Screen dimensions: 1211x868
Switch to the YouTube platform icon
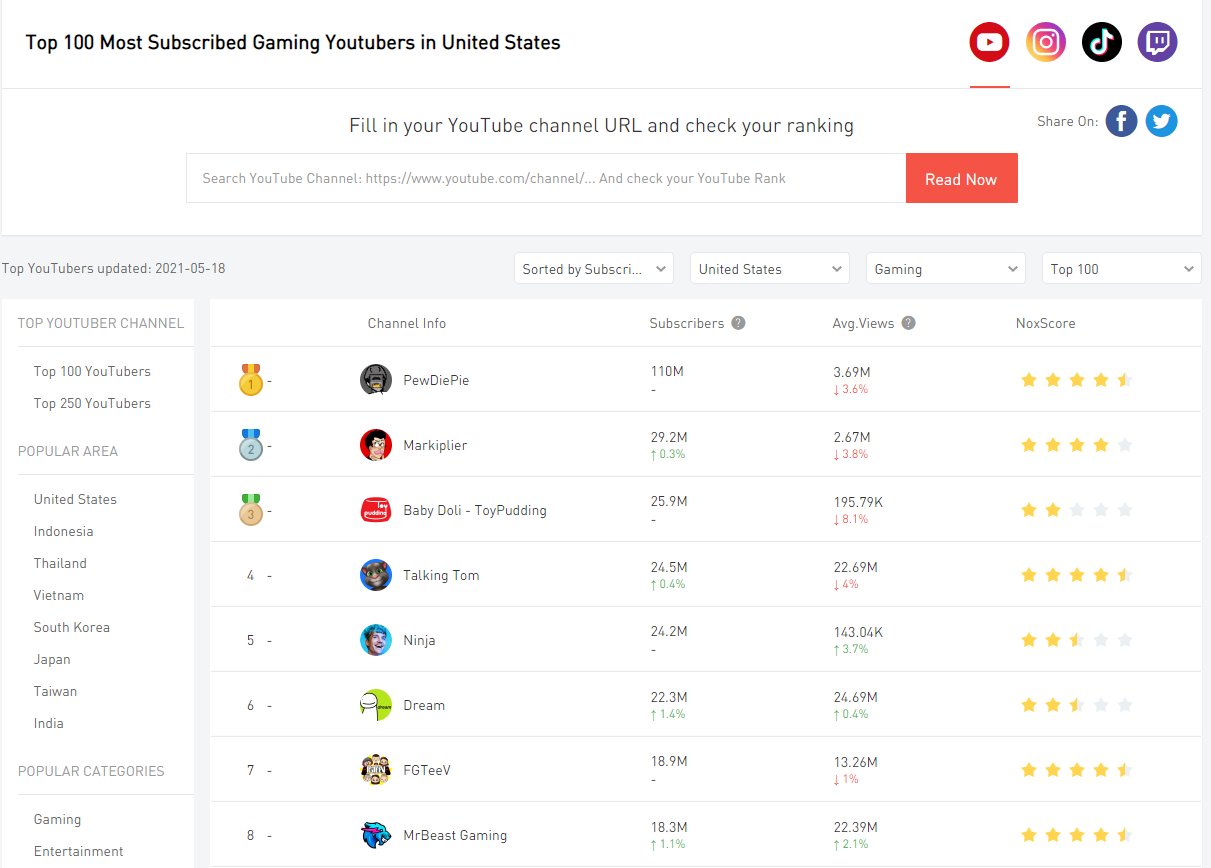point(989,42)
